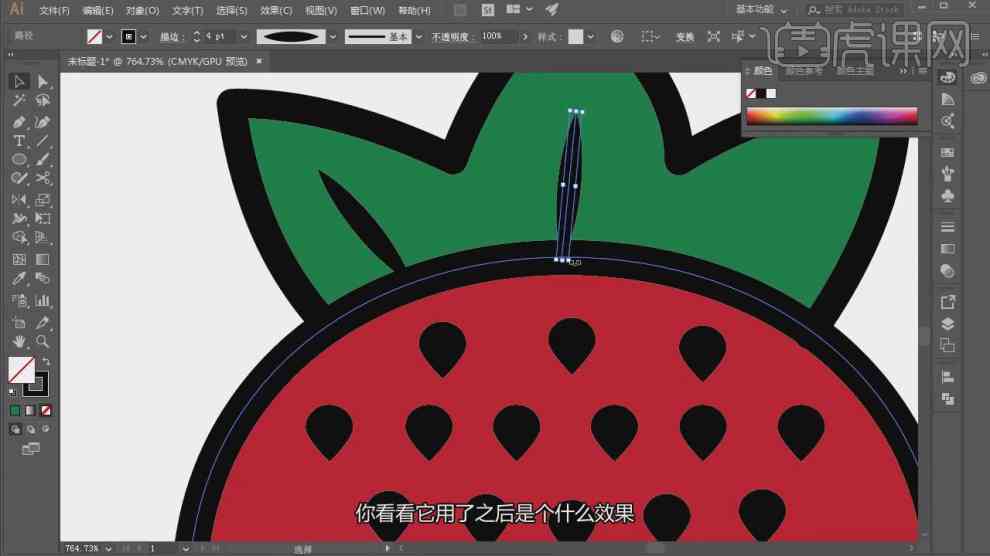Select the Artboard tool

pyautogui.click(x=18, y=322)
